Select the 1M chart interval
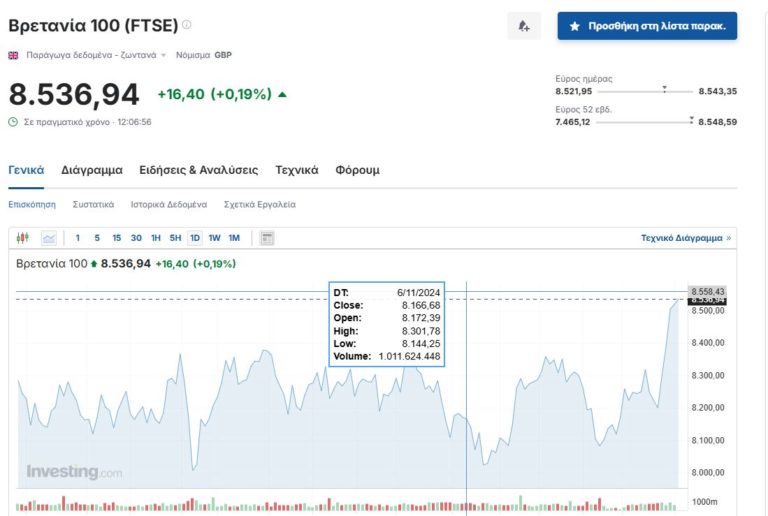This screenshot has width=768, height=516. tap(234, 238)
